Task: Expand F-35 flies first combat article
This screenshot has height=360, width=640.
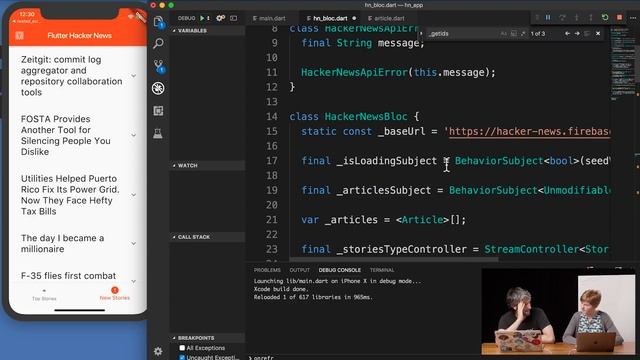Action: [134, 282]
